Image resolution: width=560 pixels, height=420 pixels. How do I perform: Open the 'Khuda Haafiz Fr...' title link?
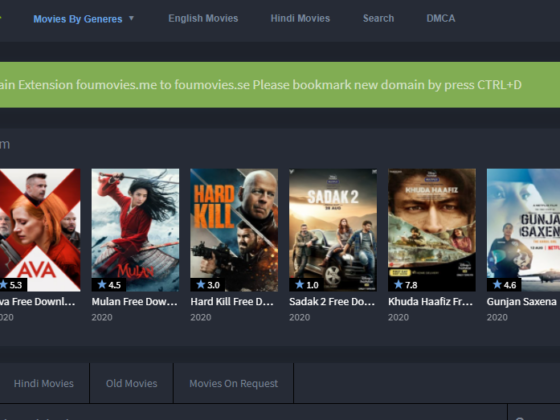point(431,302)
